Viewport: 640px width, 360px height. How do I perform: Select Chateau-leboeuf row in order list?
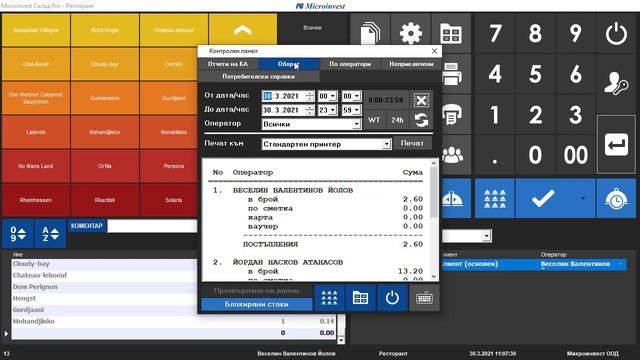click(104, 276)
